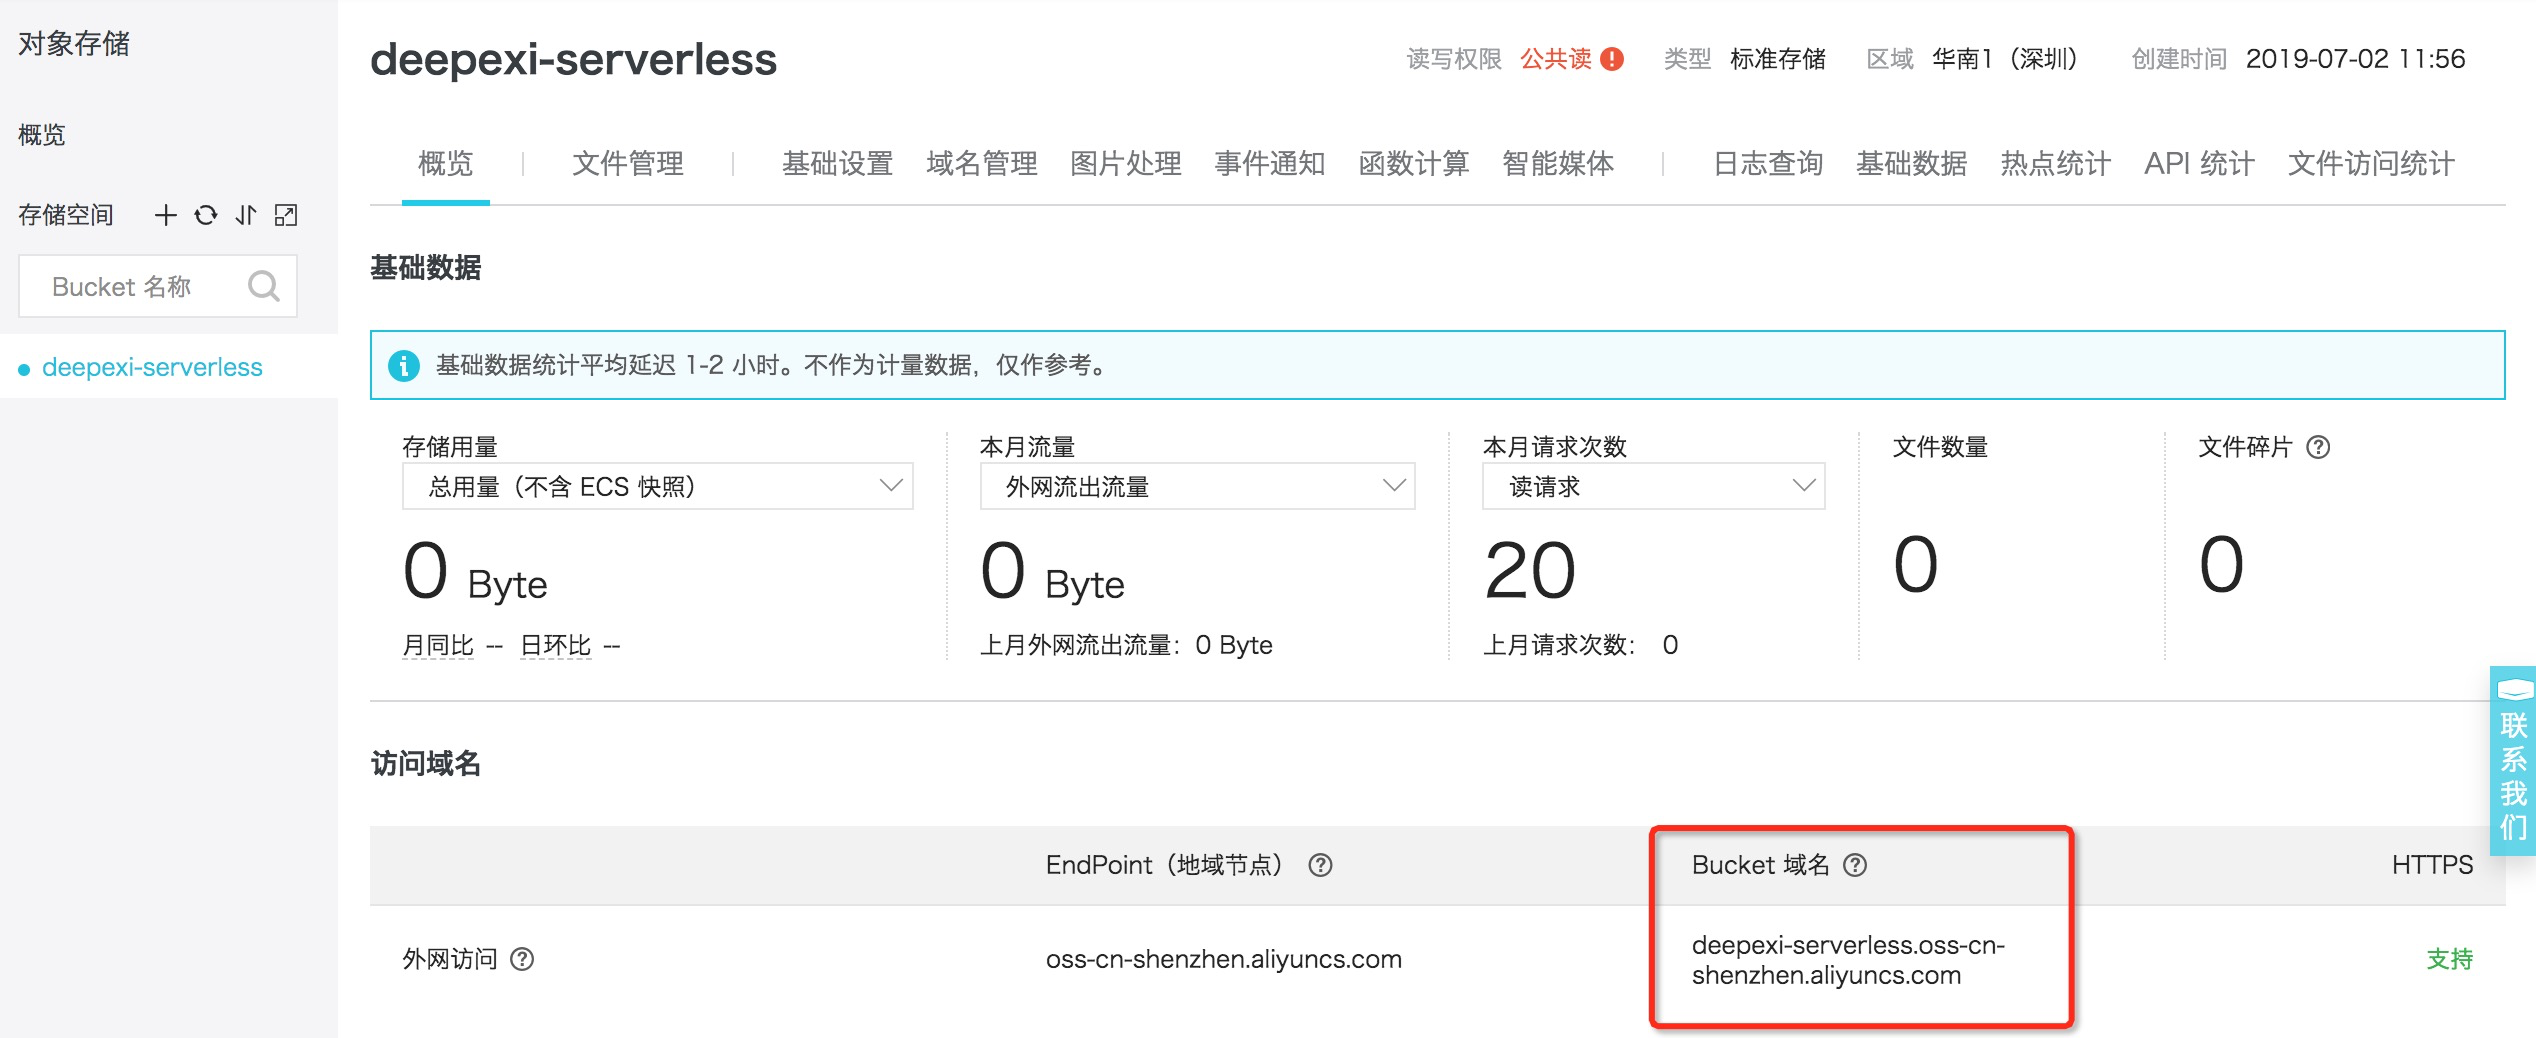Image resolution: width=2536 pixels, height=1038 pixels.
Task: Open the 基础数据 tab
Action: tap(1912, 163)
